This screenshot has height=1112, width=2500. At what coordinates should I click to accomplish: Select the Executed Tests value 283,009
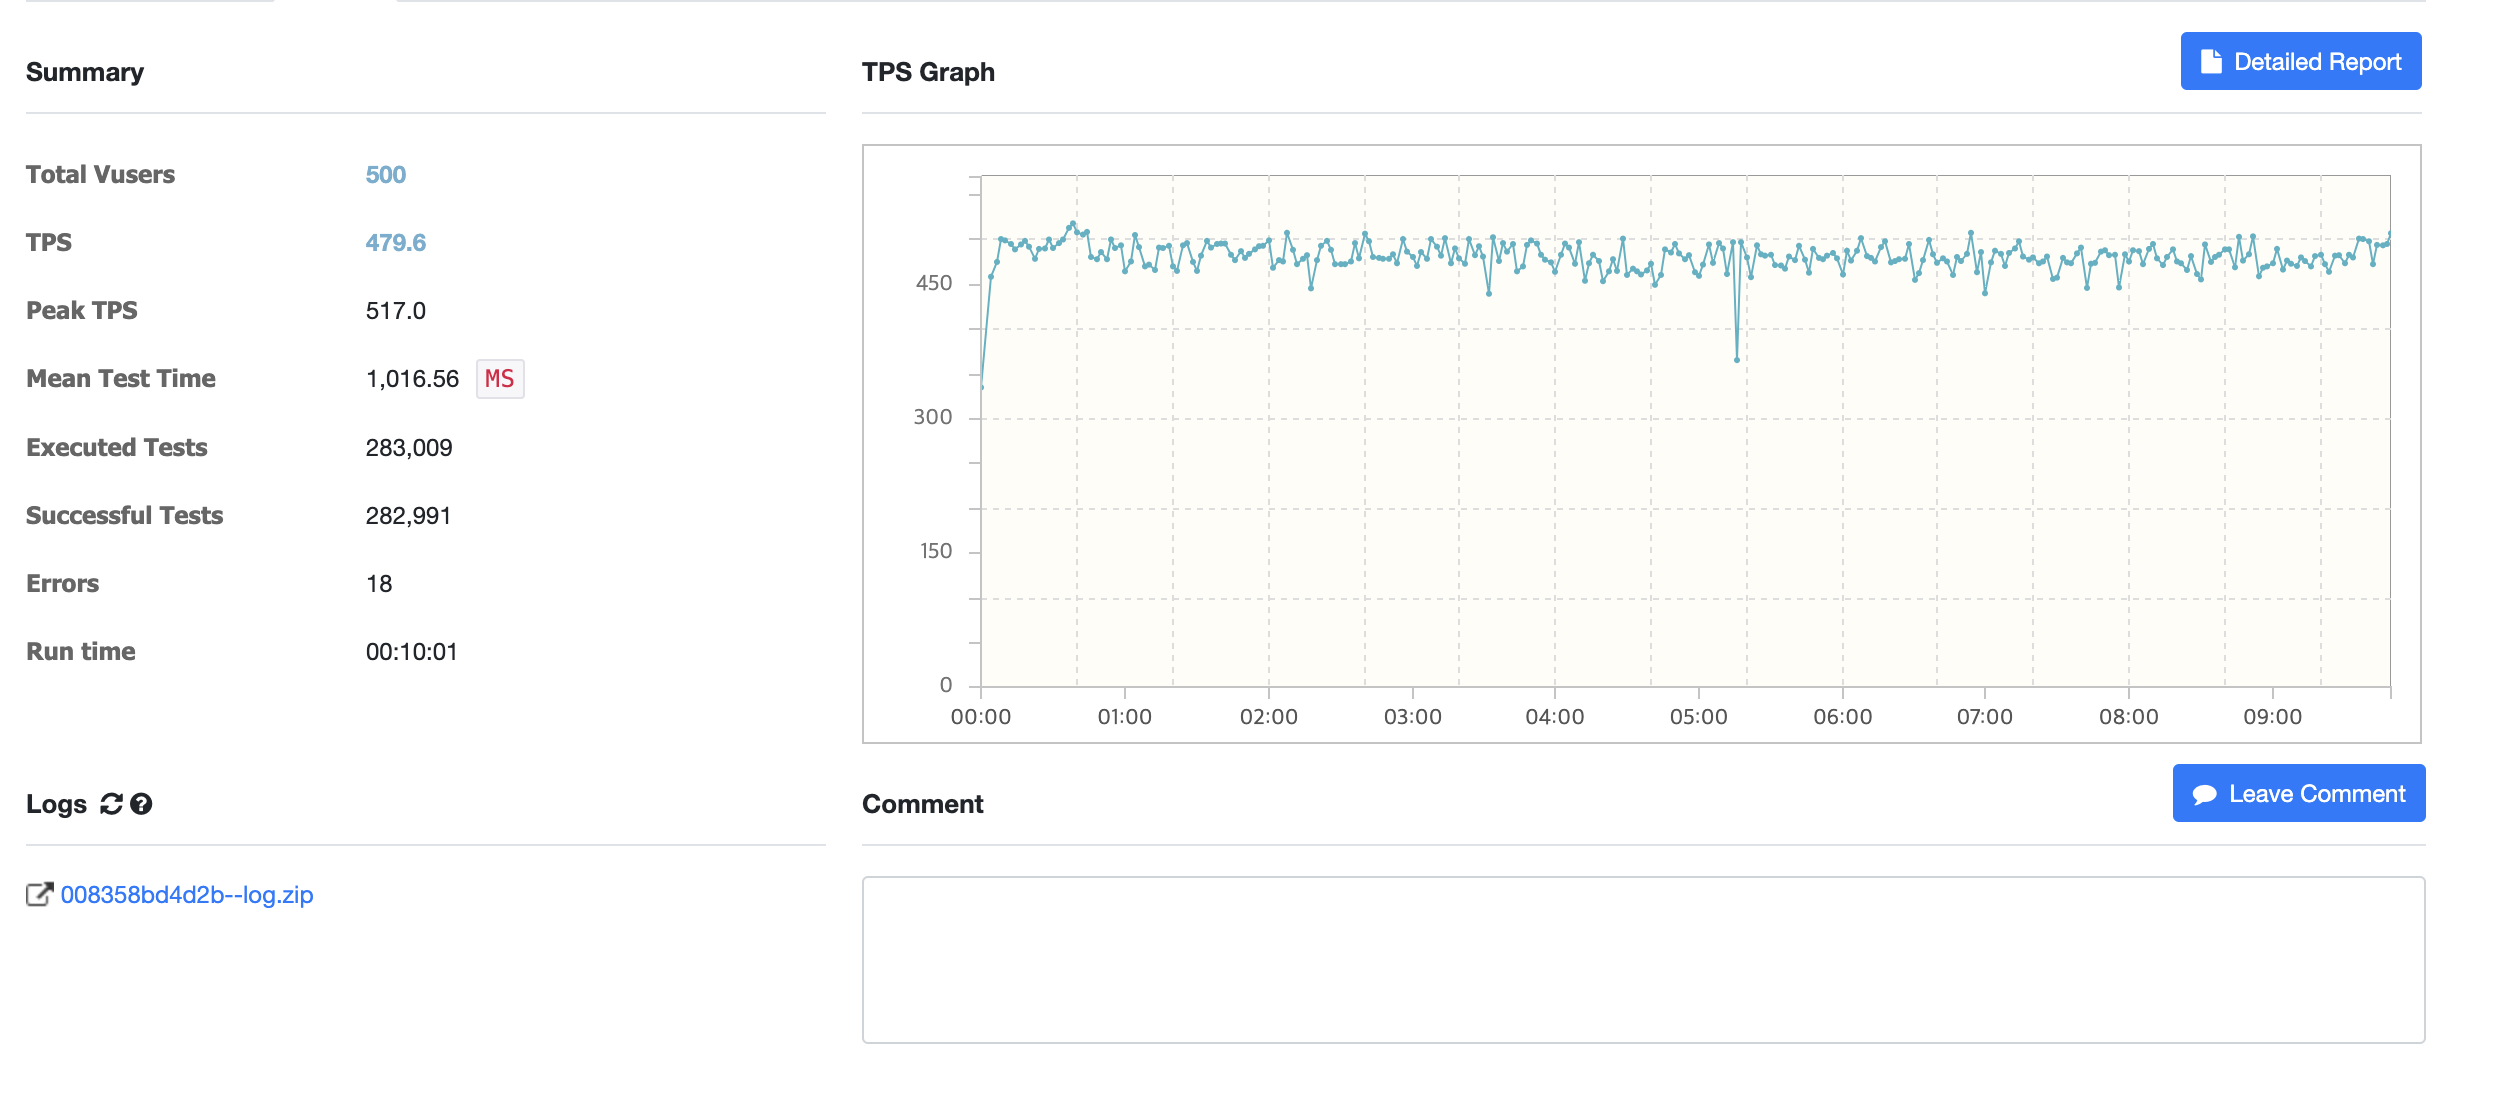pyautogui.click(x=409, y=448)
